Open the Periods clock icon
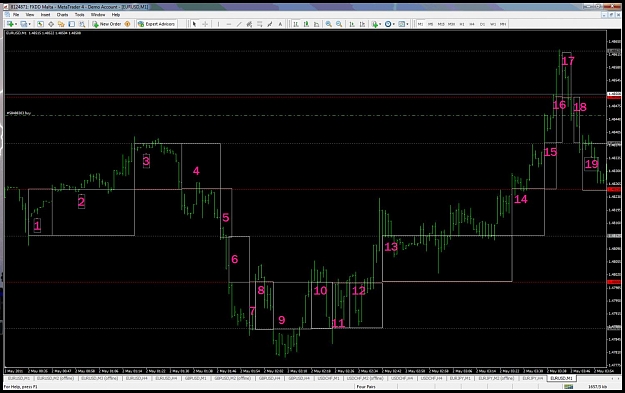 coord(388,24)
